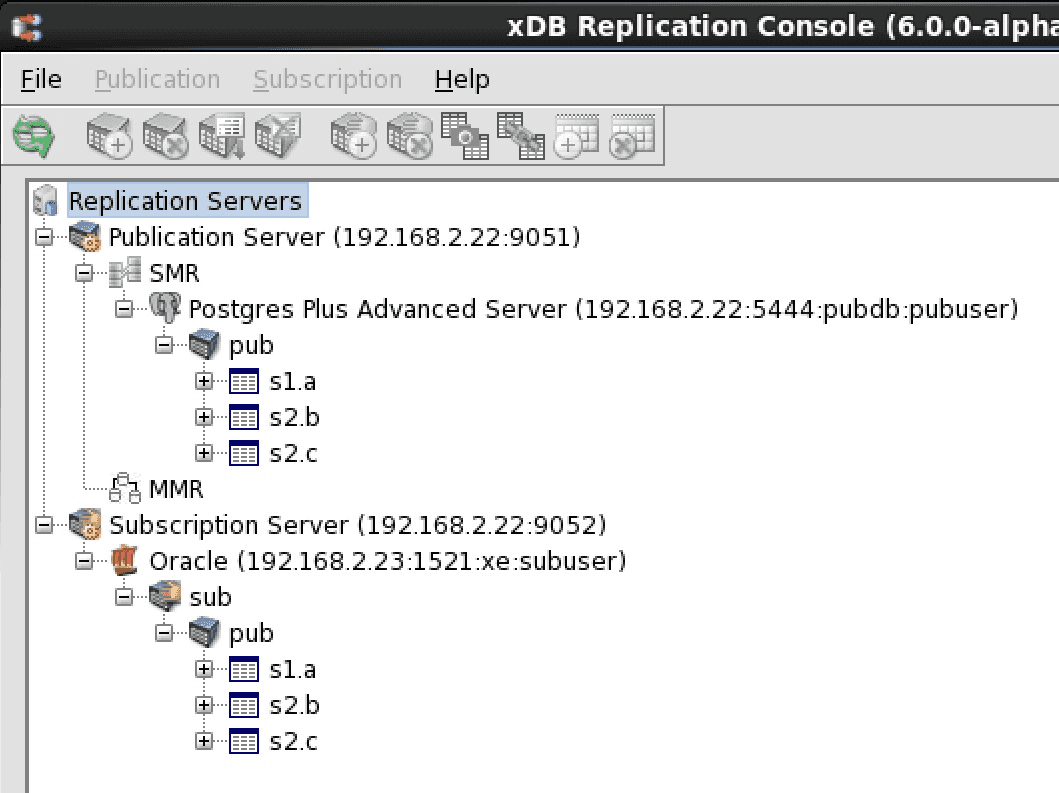Select the Replication Servers root node
The width and height of the screenshot is (1059, 793).
(x=184, y=201)
